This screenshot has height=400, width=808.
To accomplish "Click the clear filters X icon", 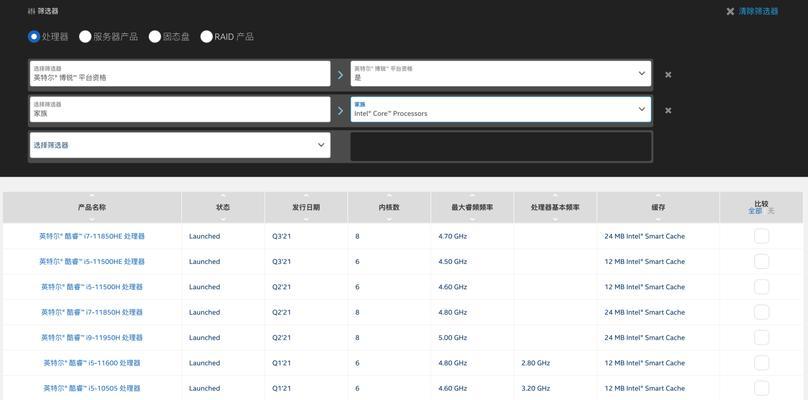I will 730,11.
